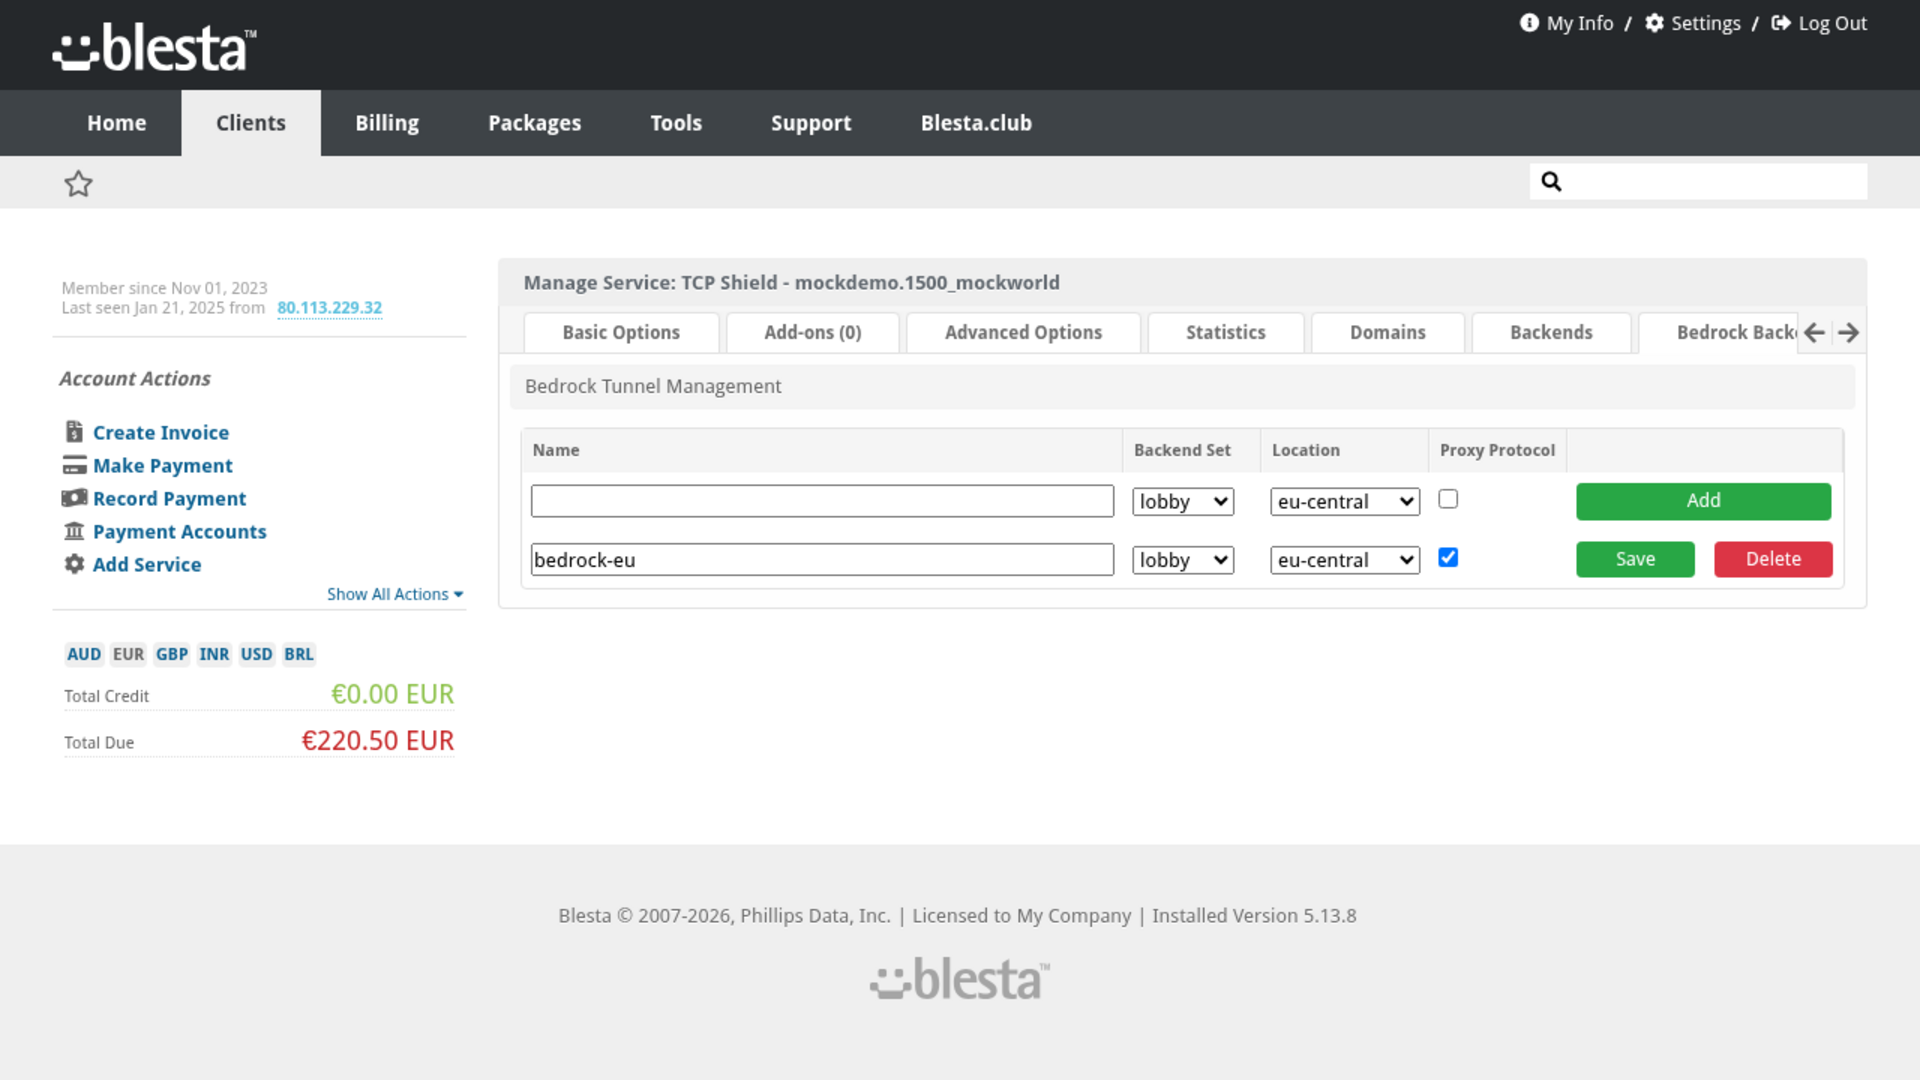This screenshot has height=1080, width=1920.
Task: Switch to Domains tab
Action: click(1388, 333)
